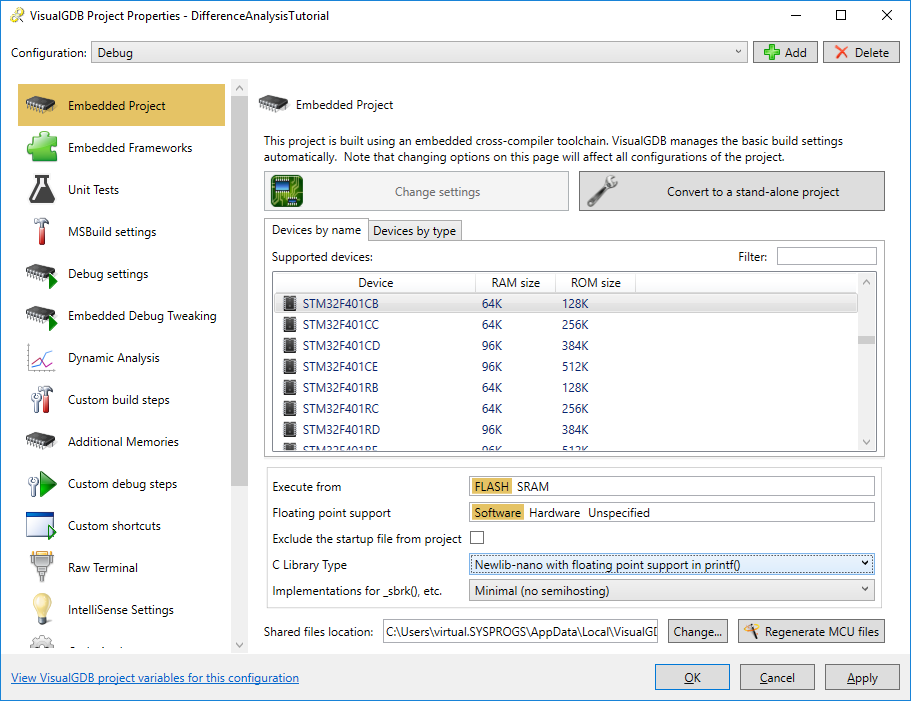Click the sidebar scroll down arrow
This screenshot has height=701, width=911.
(239, 645)
